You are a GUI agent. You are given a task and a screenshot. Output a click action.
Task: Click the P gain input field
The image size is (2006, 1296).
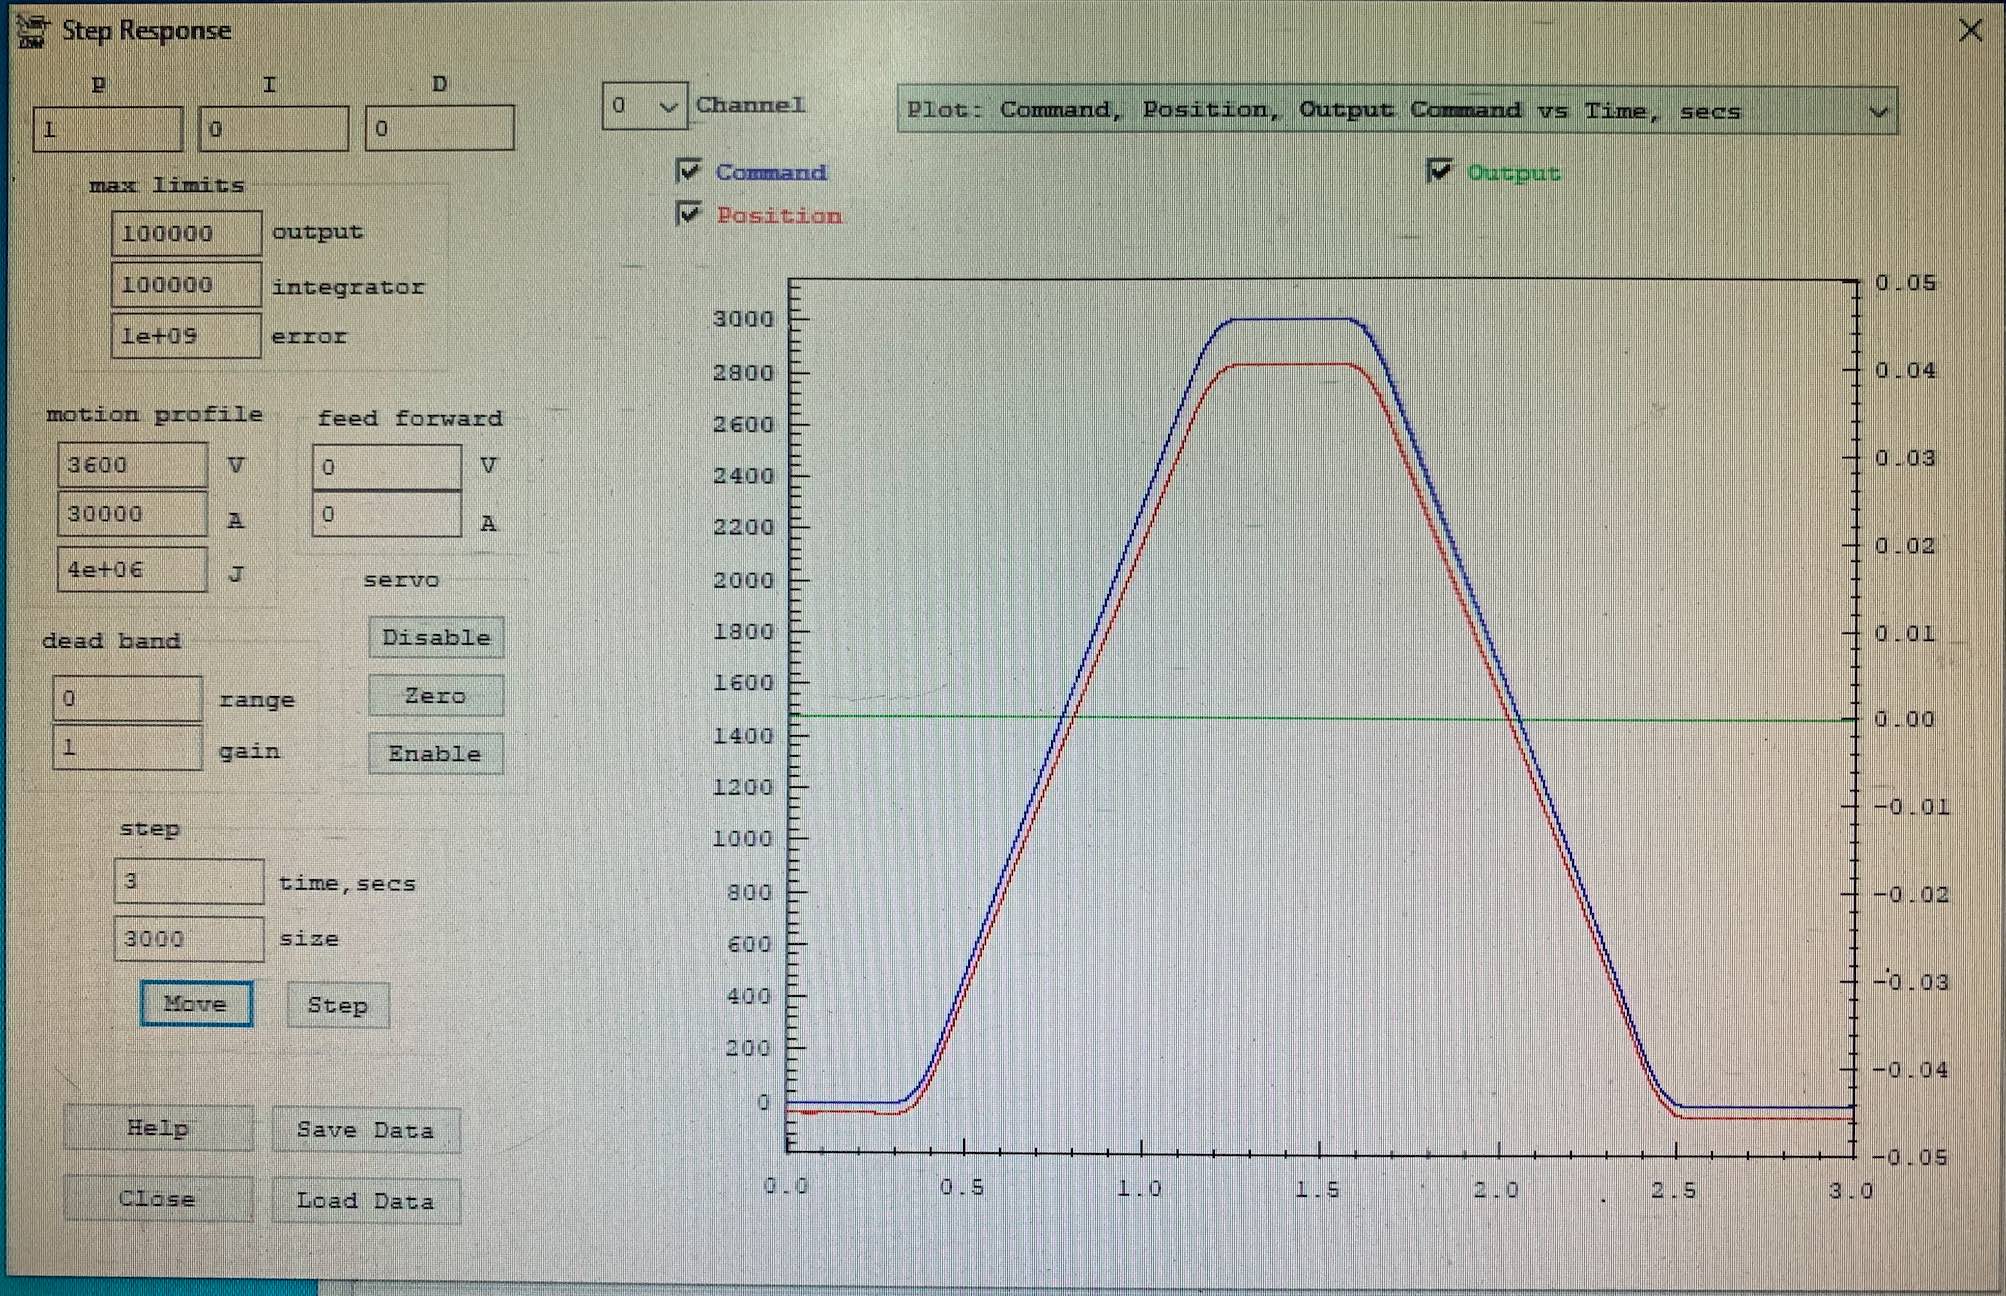point(108,130)
